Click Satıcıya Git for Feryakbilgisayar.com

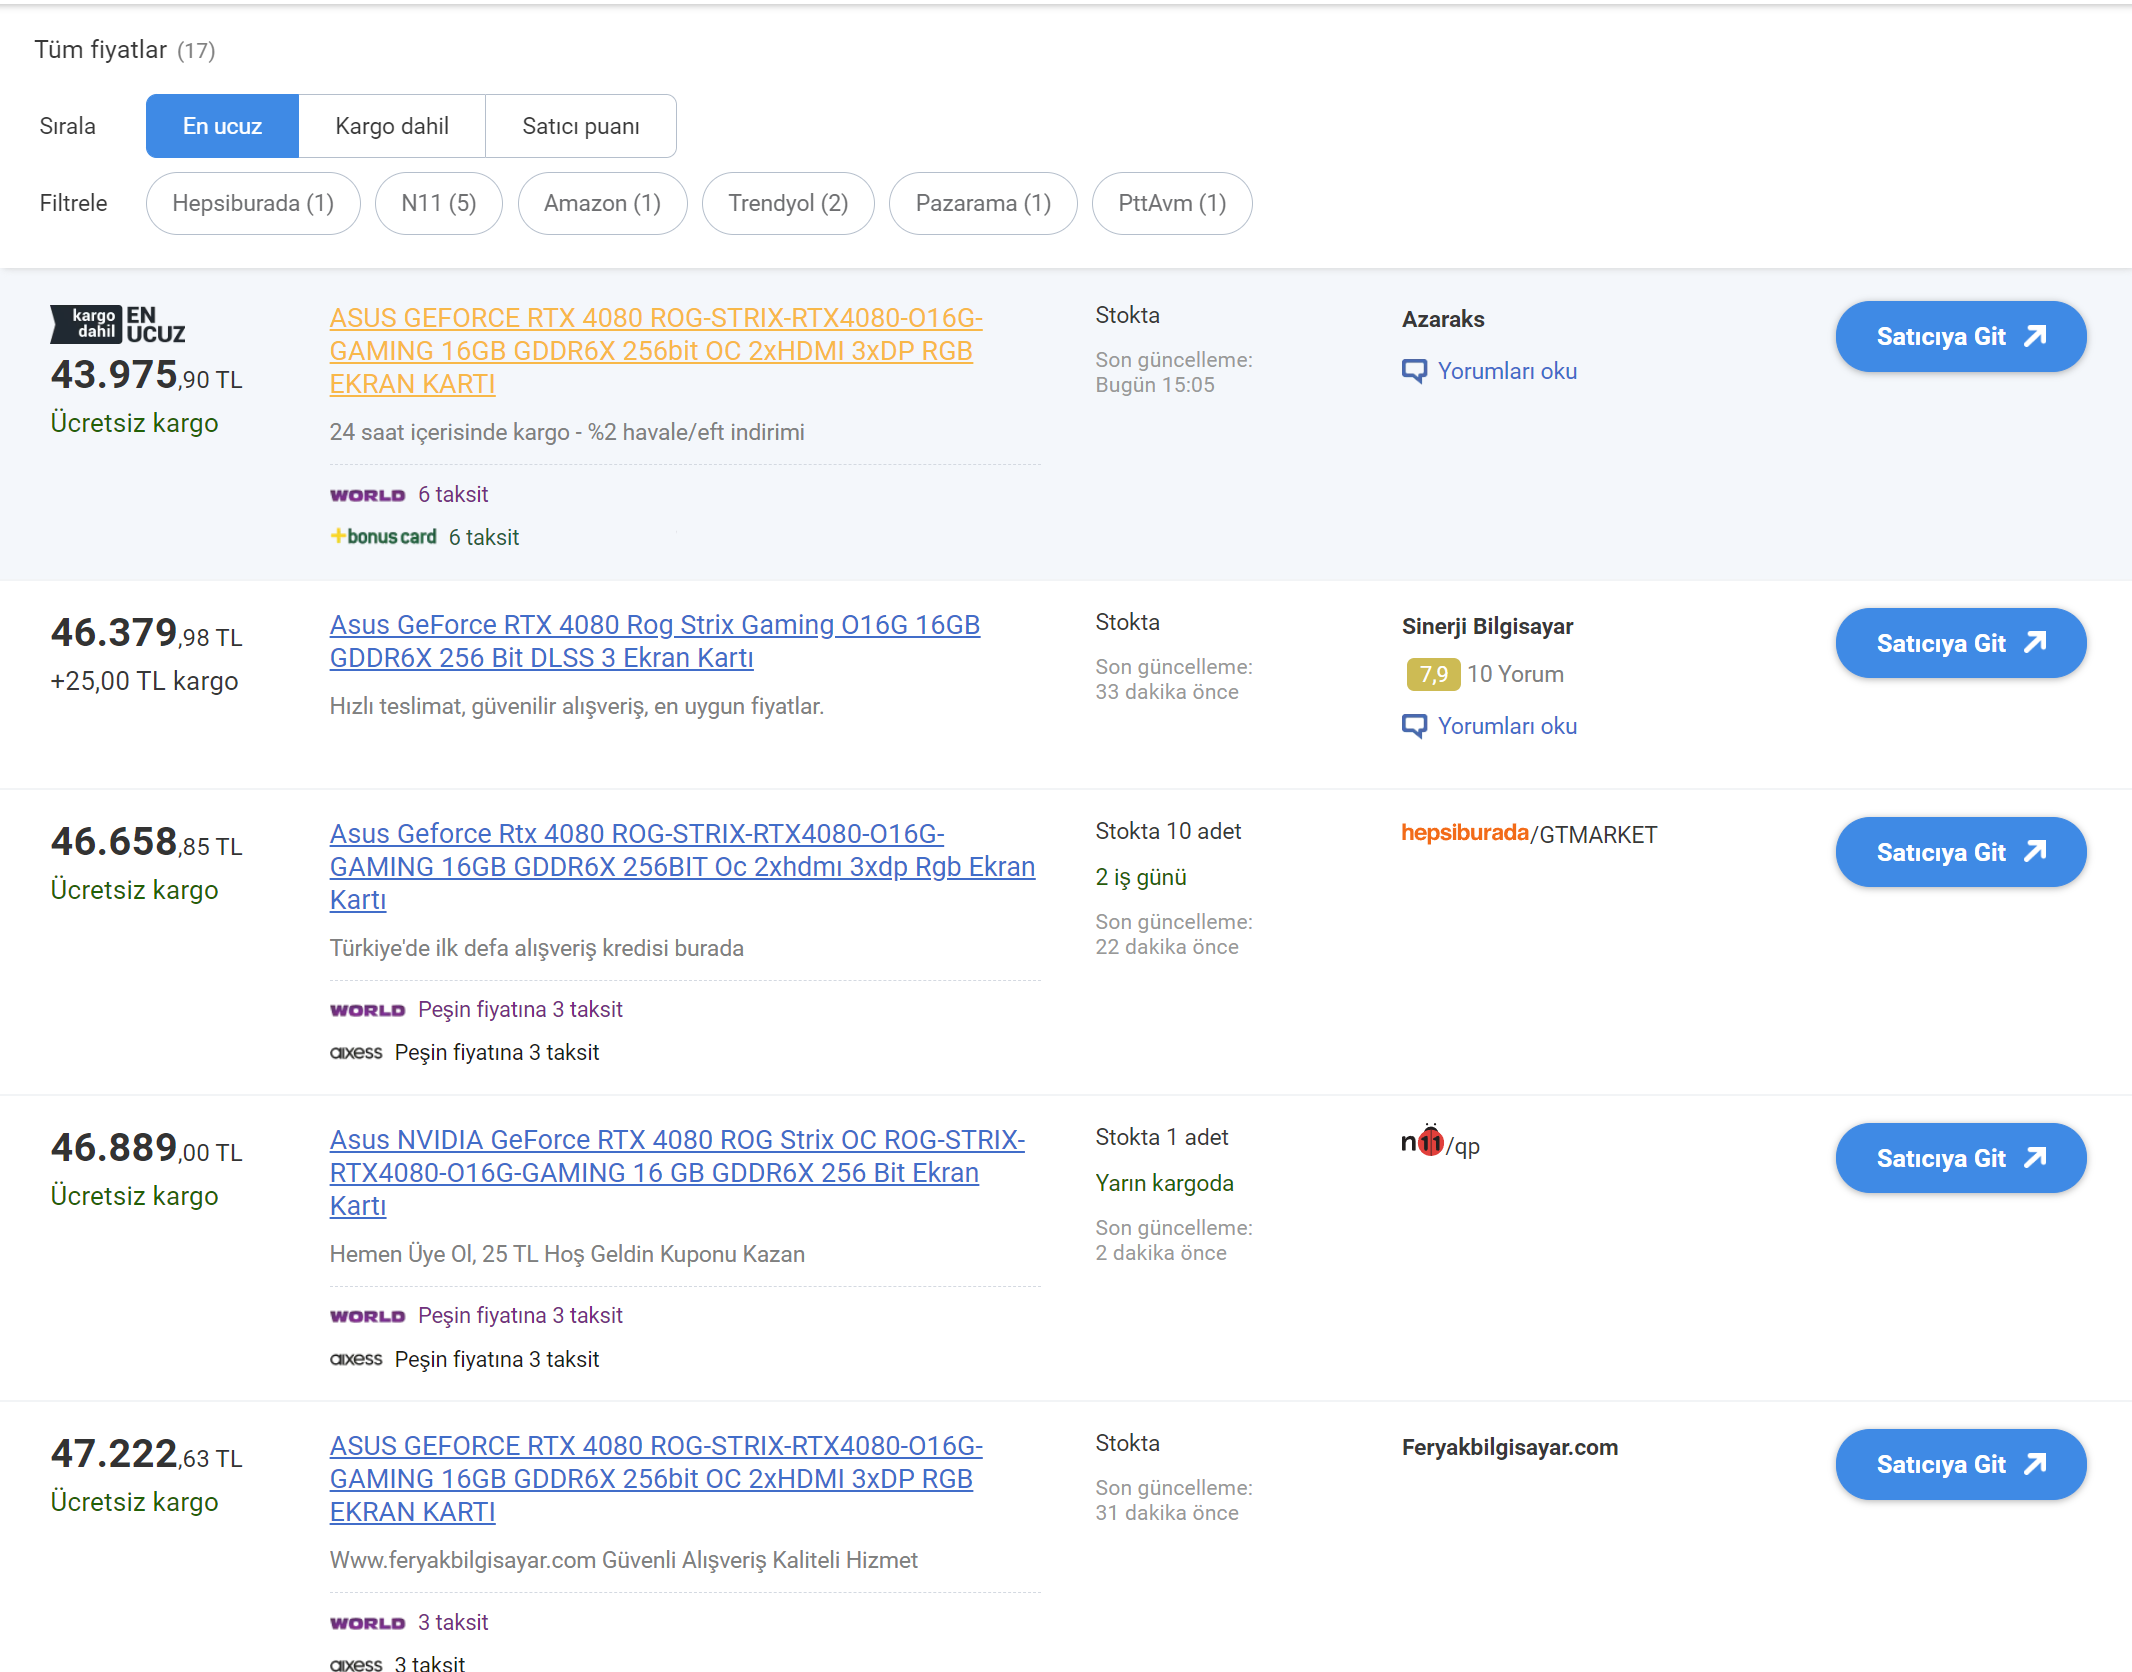1960,1464
